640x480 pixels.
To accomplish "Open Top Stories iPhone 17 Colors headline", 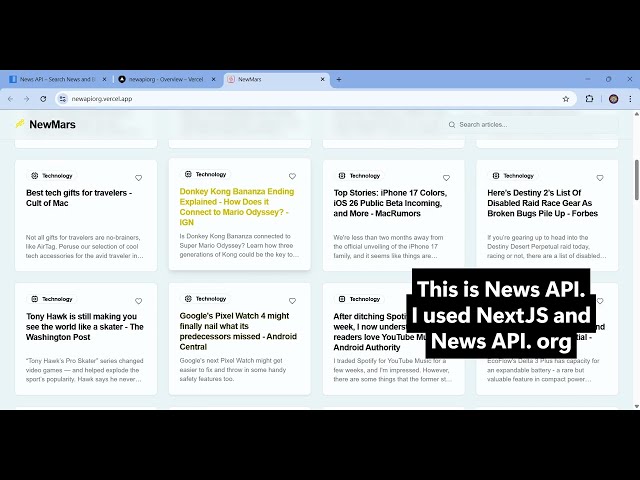I will 390,203.
